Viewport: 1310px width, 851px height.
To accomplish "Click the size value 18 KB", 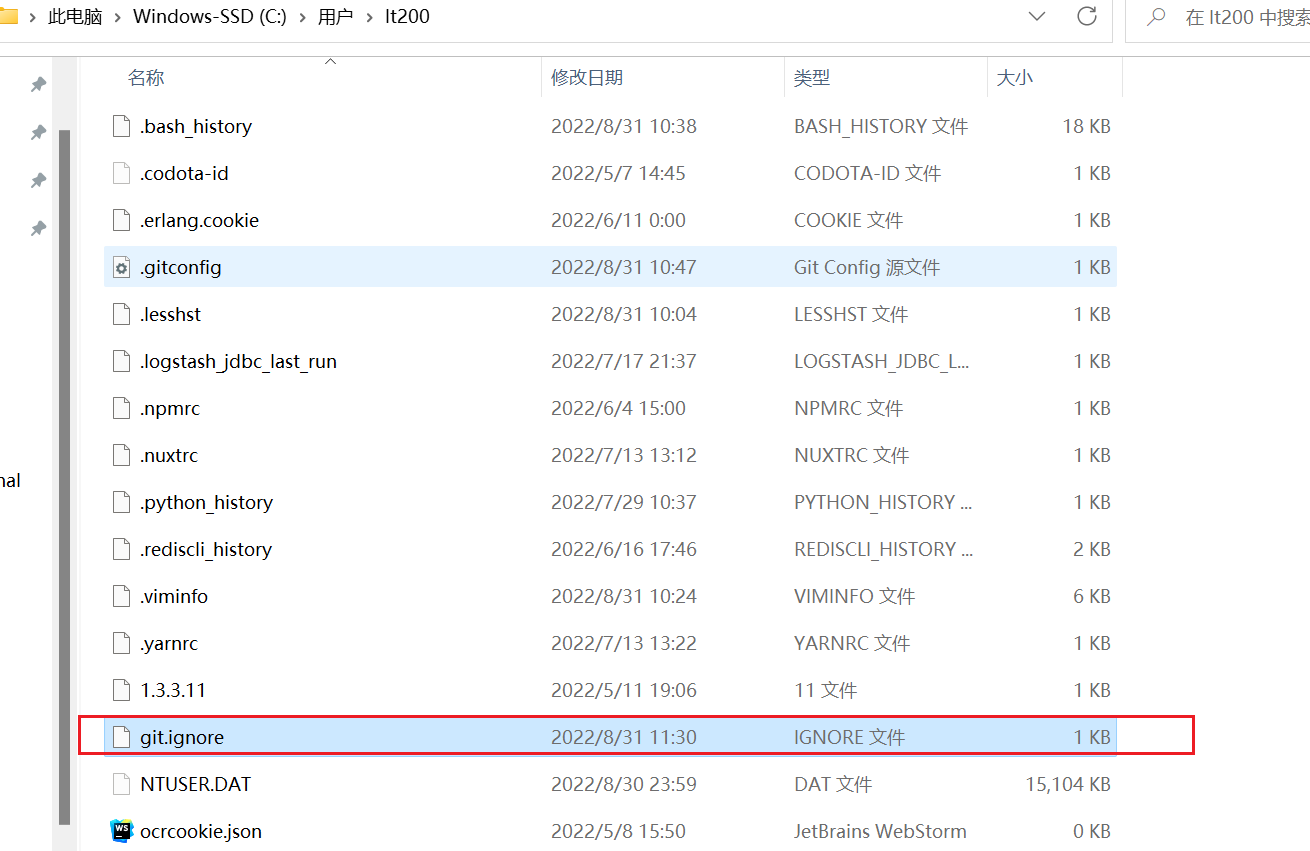I will pyautogui.click(x=1086, y=127).
